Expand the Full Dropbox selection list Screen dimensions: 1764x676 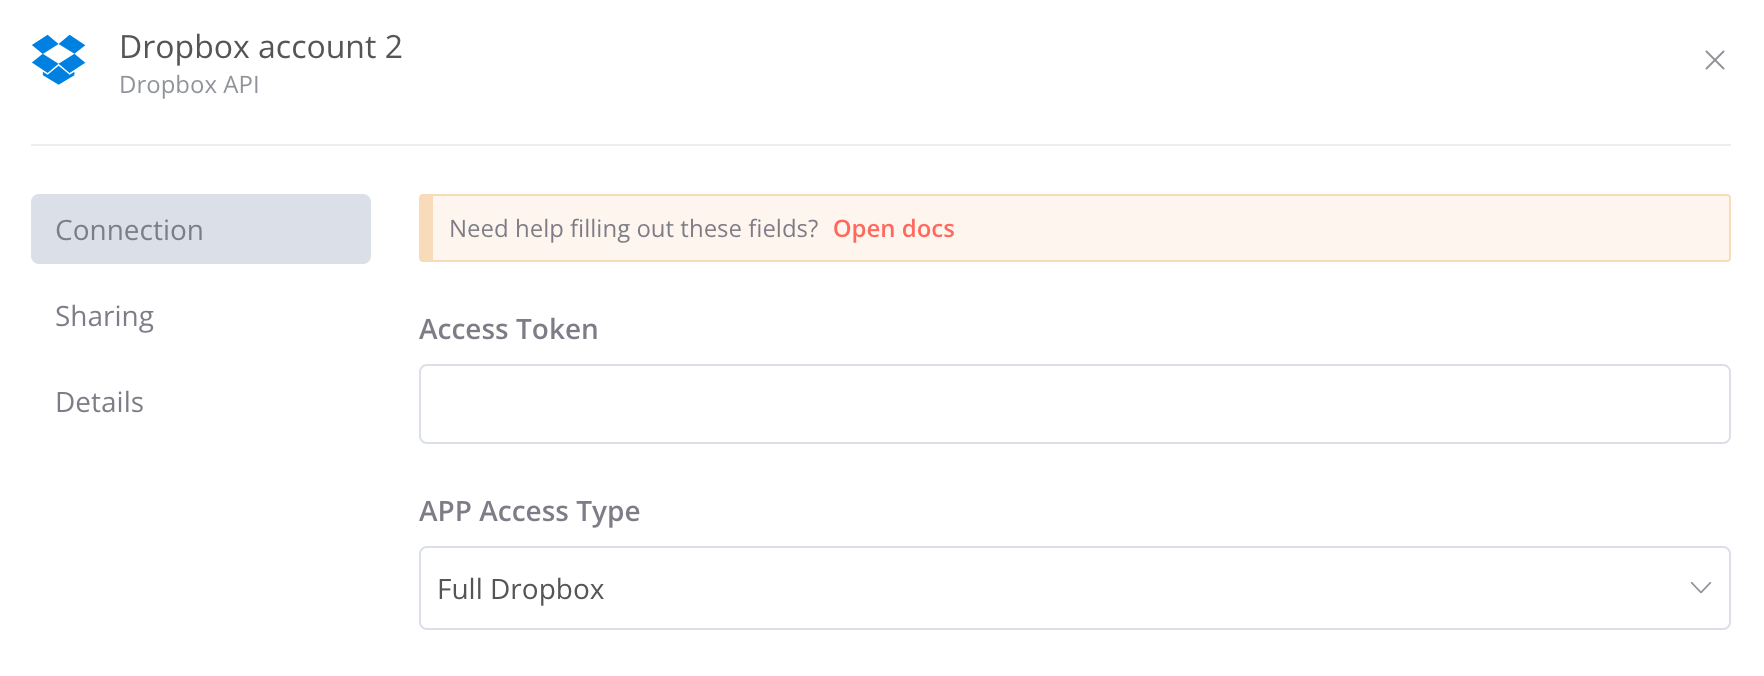1075,588
